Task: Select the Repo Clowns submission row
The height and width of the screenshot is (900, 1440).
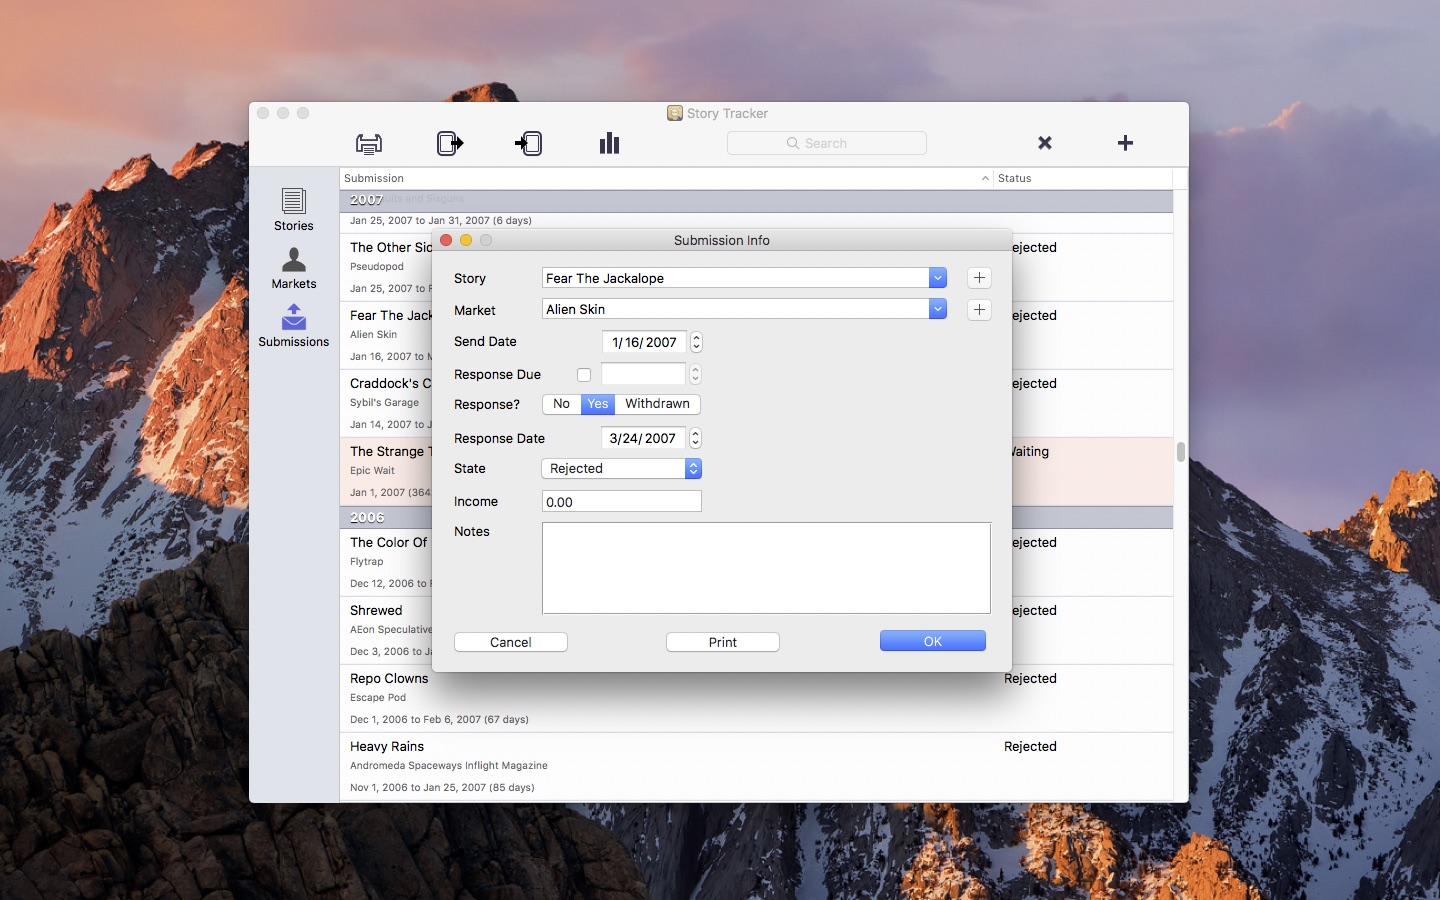Action: click(756, 699)
